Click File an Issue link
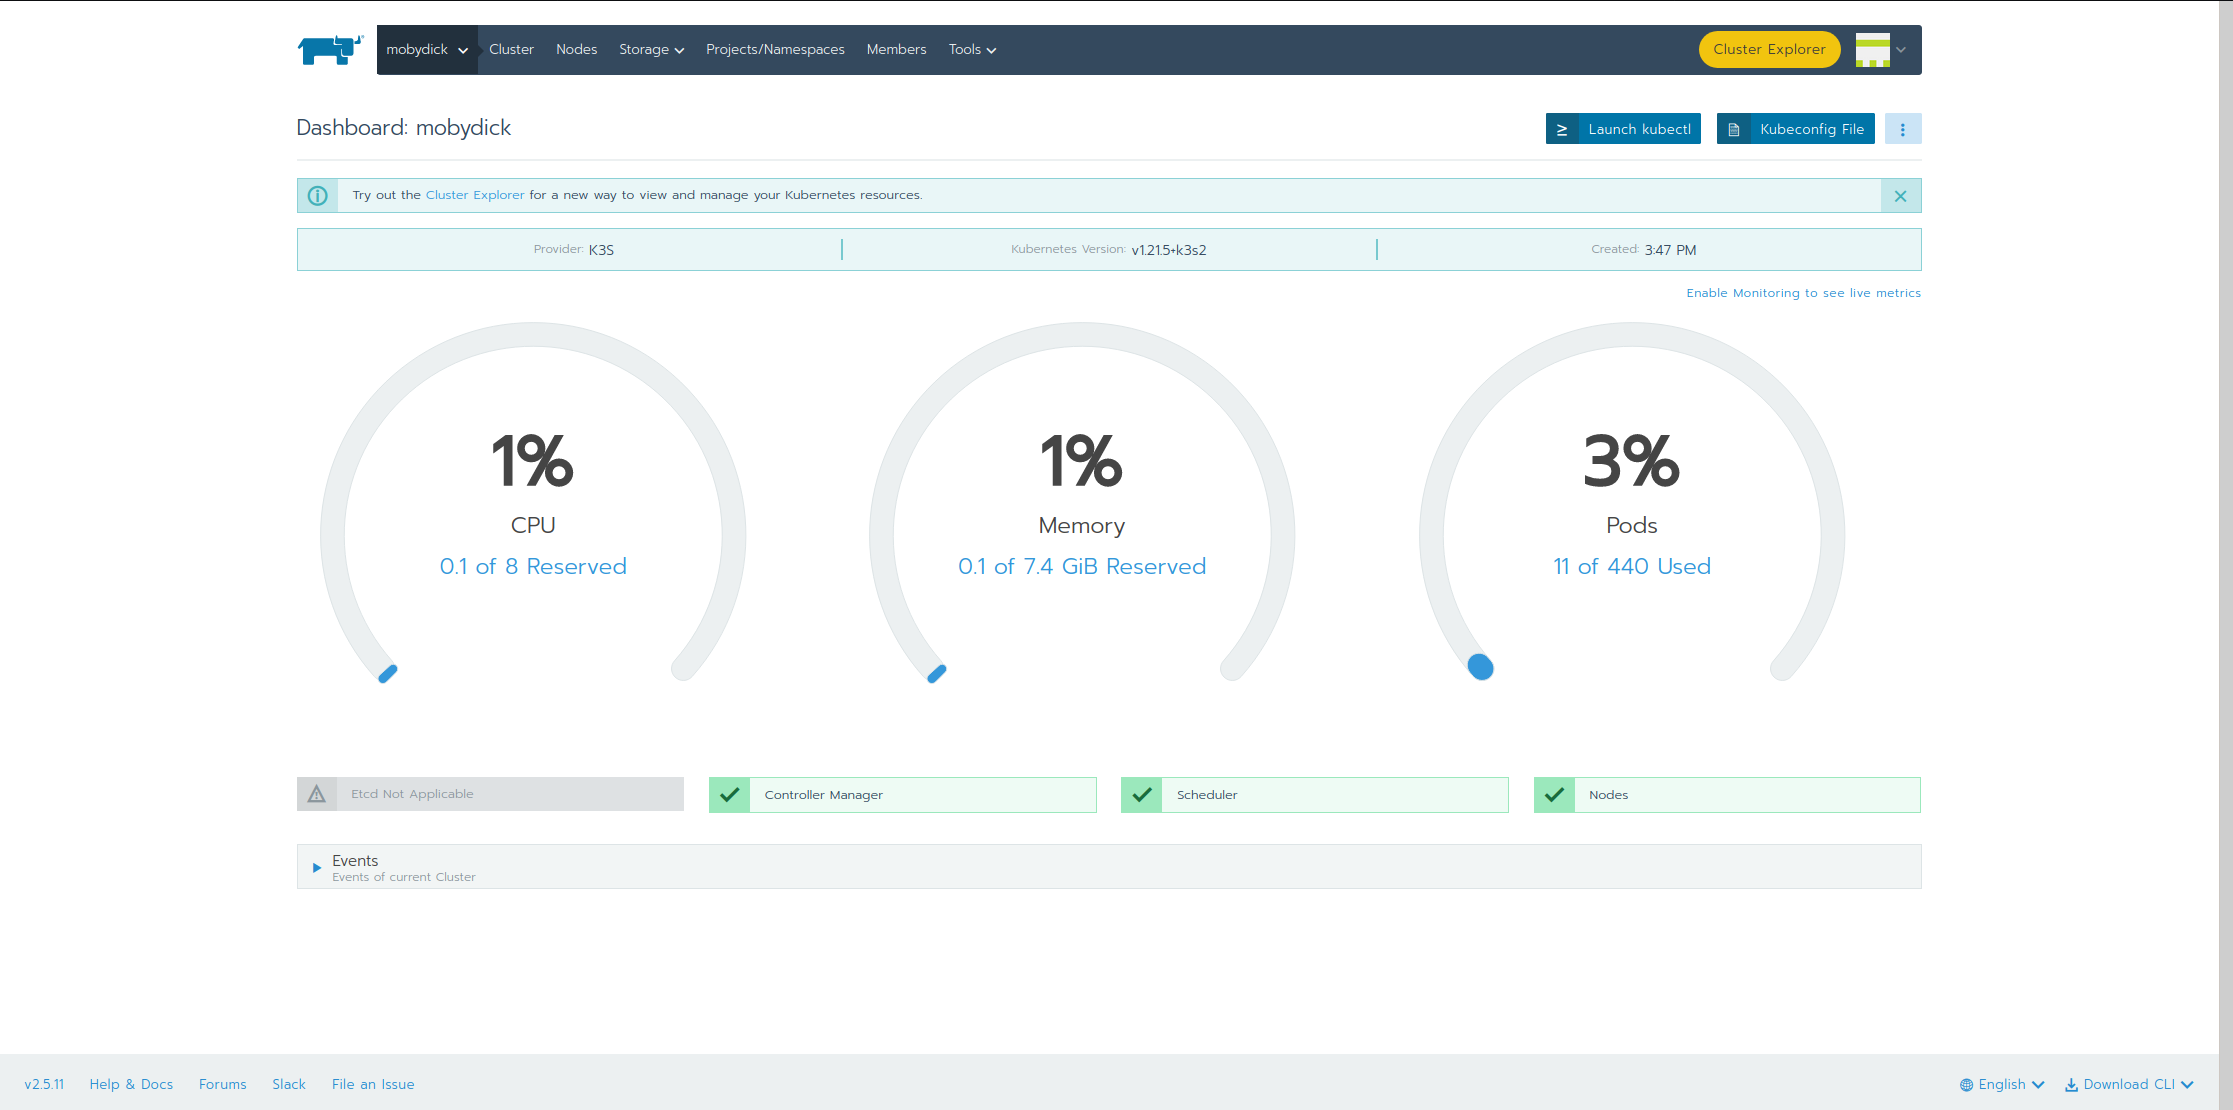This screenshot has width=2233, height=1110. tap(373, 1084)
